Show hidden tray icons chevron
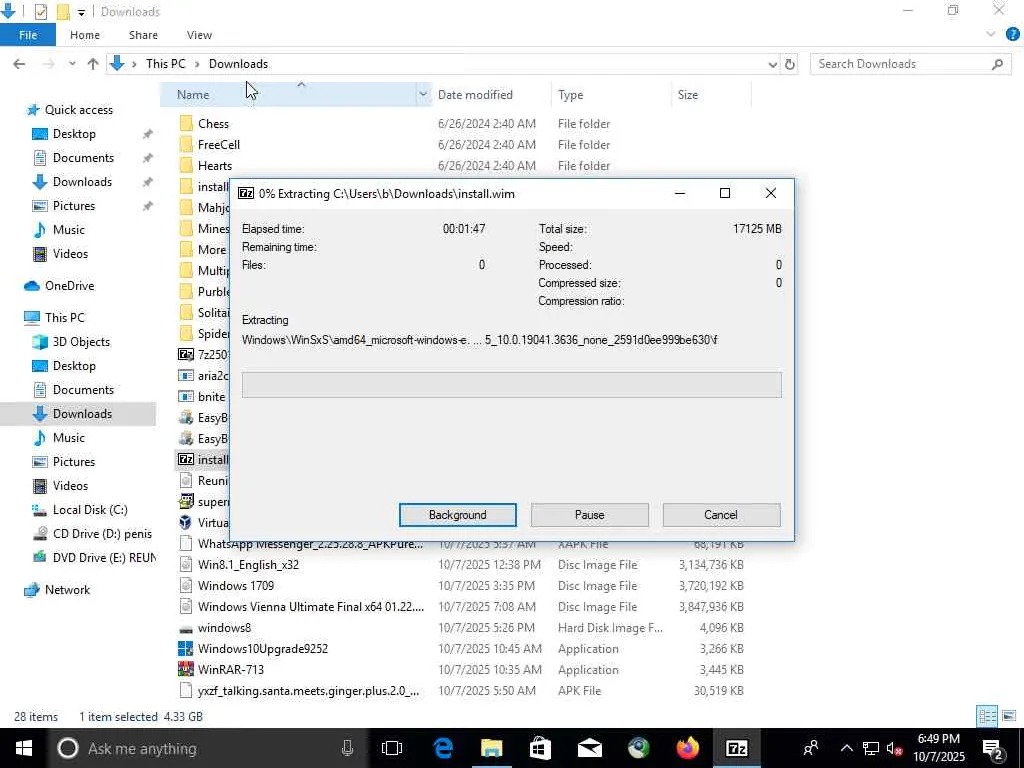 (x=846, y=748)
